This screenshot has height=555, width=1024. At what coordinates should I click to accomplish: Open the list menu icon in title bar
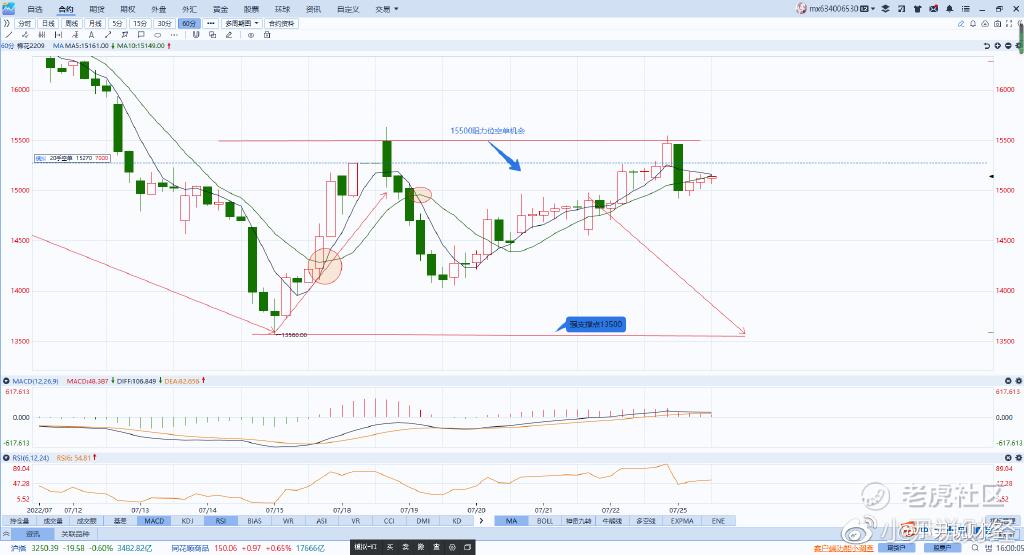pyautogui.click(x=966, y=9)
